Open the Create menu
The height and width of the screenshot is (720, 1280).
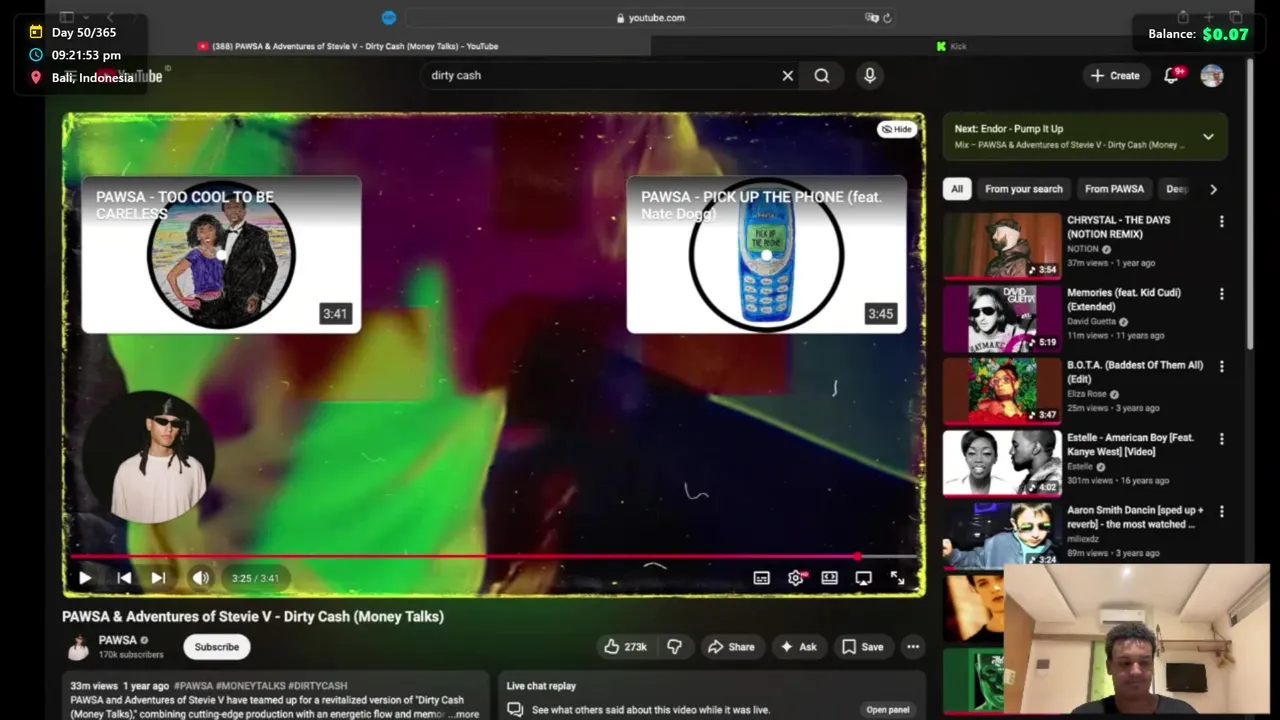(1115, 75)
